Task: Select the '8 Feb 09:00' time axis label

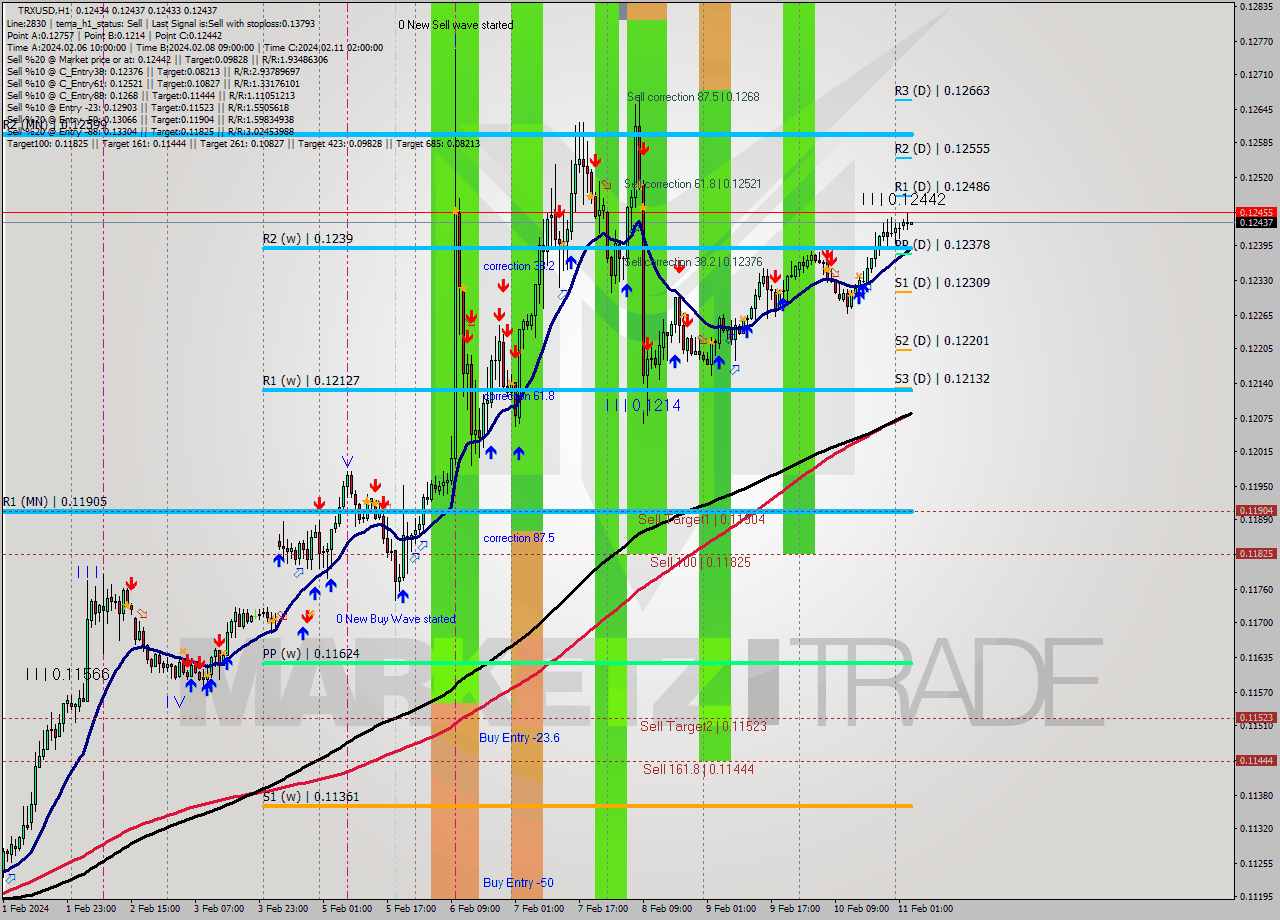Action: [667, 909]
